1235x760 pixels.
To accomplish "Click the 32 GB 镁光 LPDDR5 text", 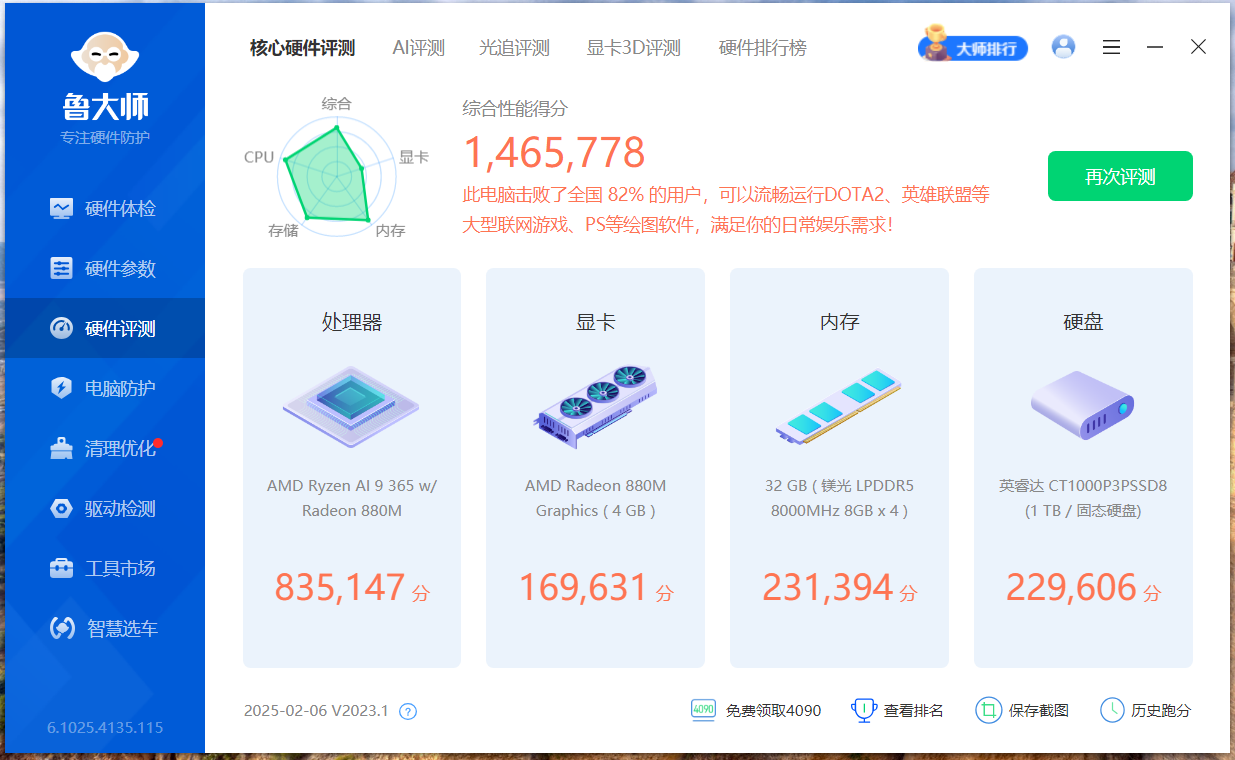I will 839,498.
